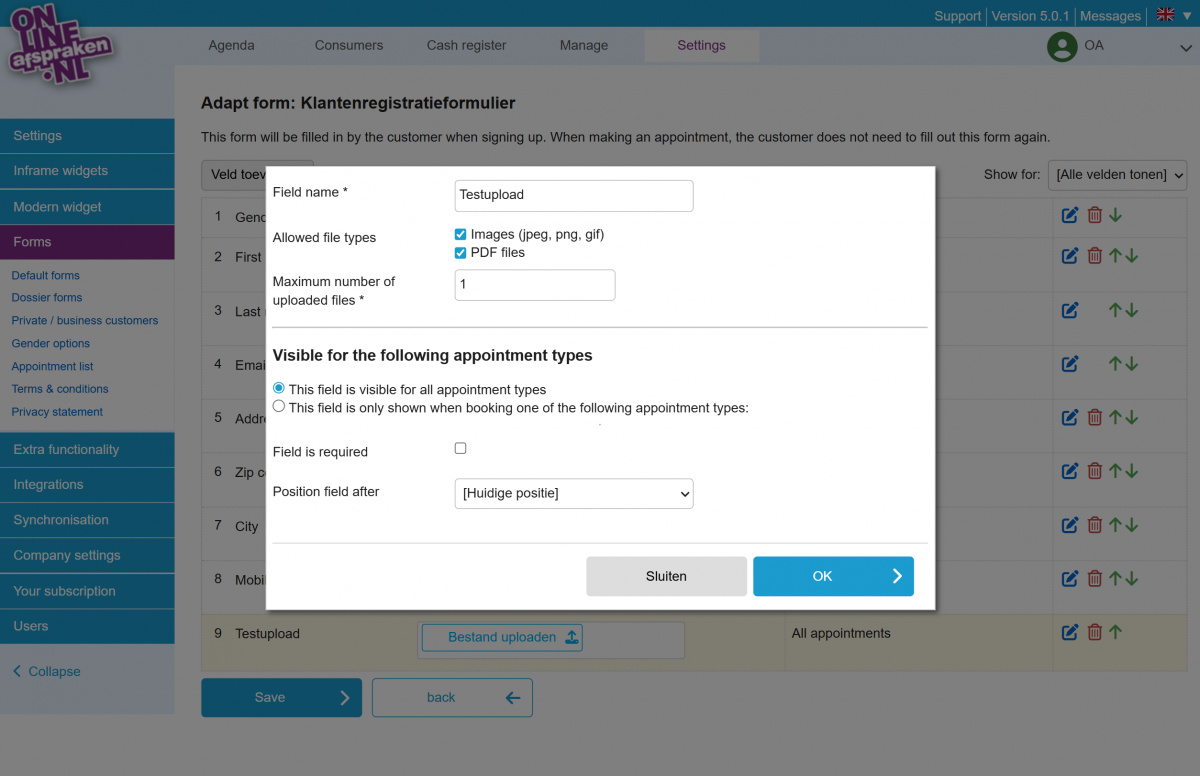Uncheck PDF files allowed file type
Image resolution: width=1200 pixels, height=776 pixels.
point(460,252)
